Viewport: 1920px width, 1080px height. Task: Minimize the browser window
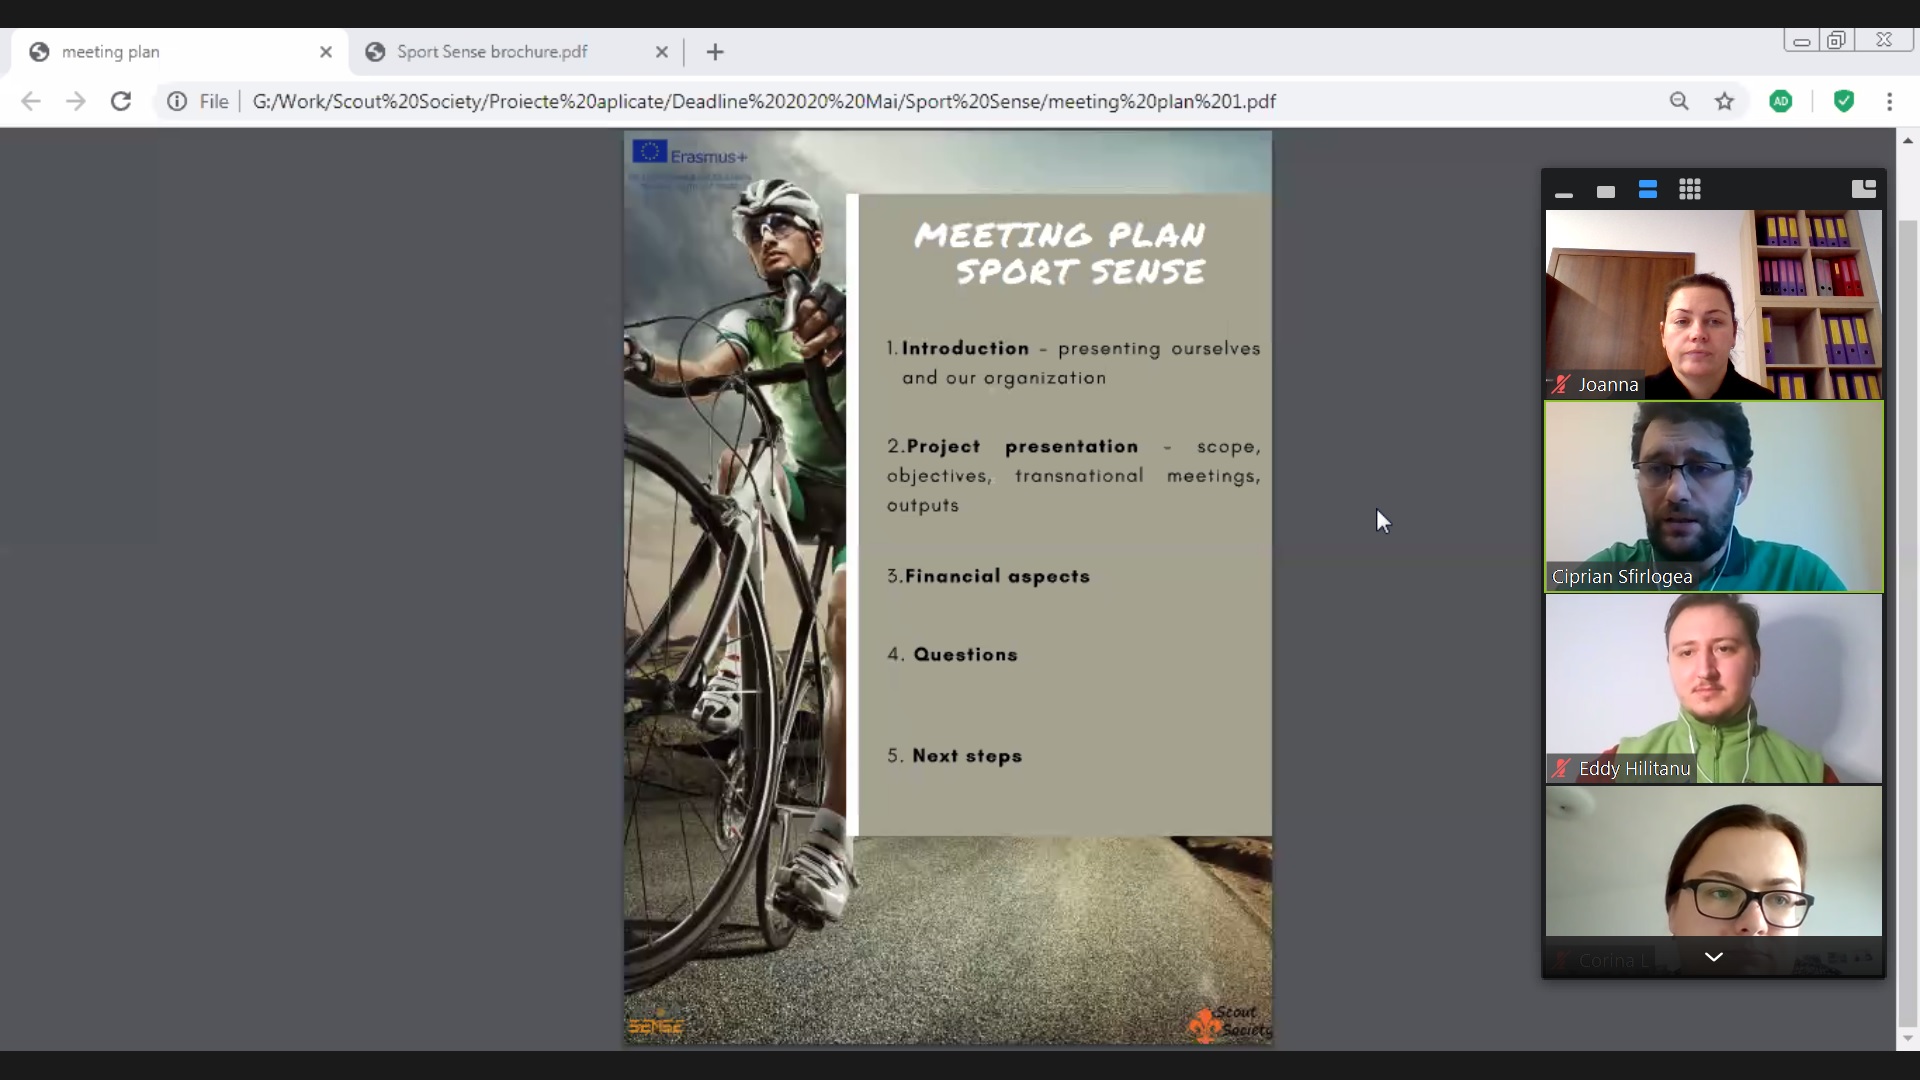1802,40
